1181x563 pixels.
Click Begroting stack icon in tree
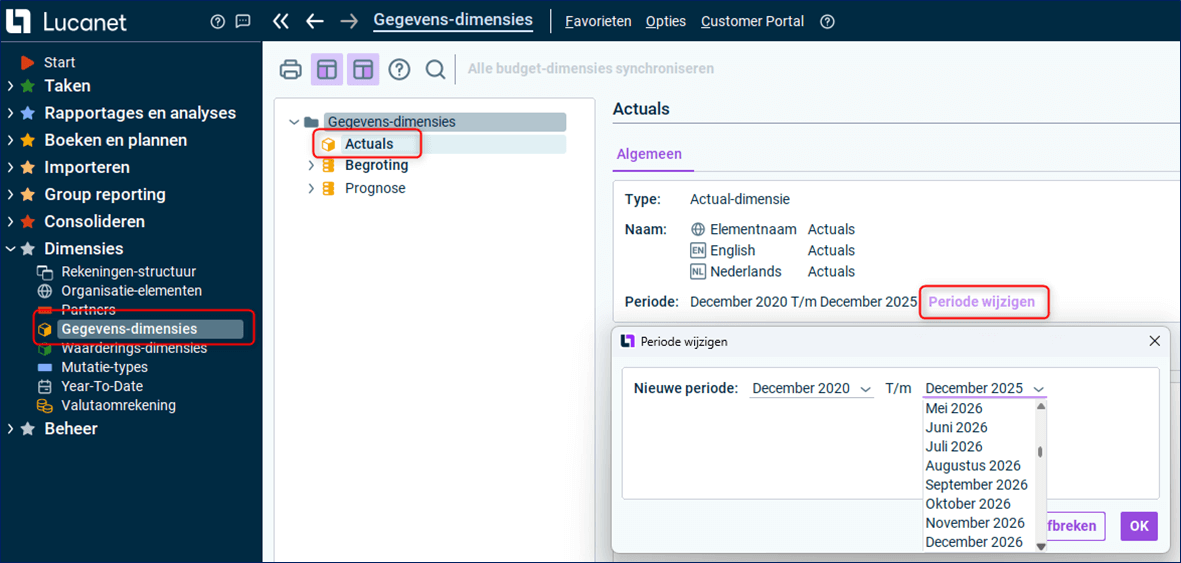(x=328, y=166)
